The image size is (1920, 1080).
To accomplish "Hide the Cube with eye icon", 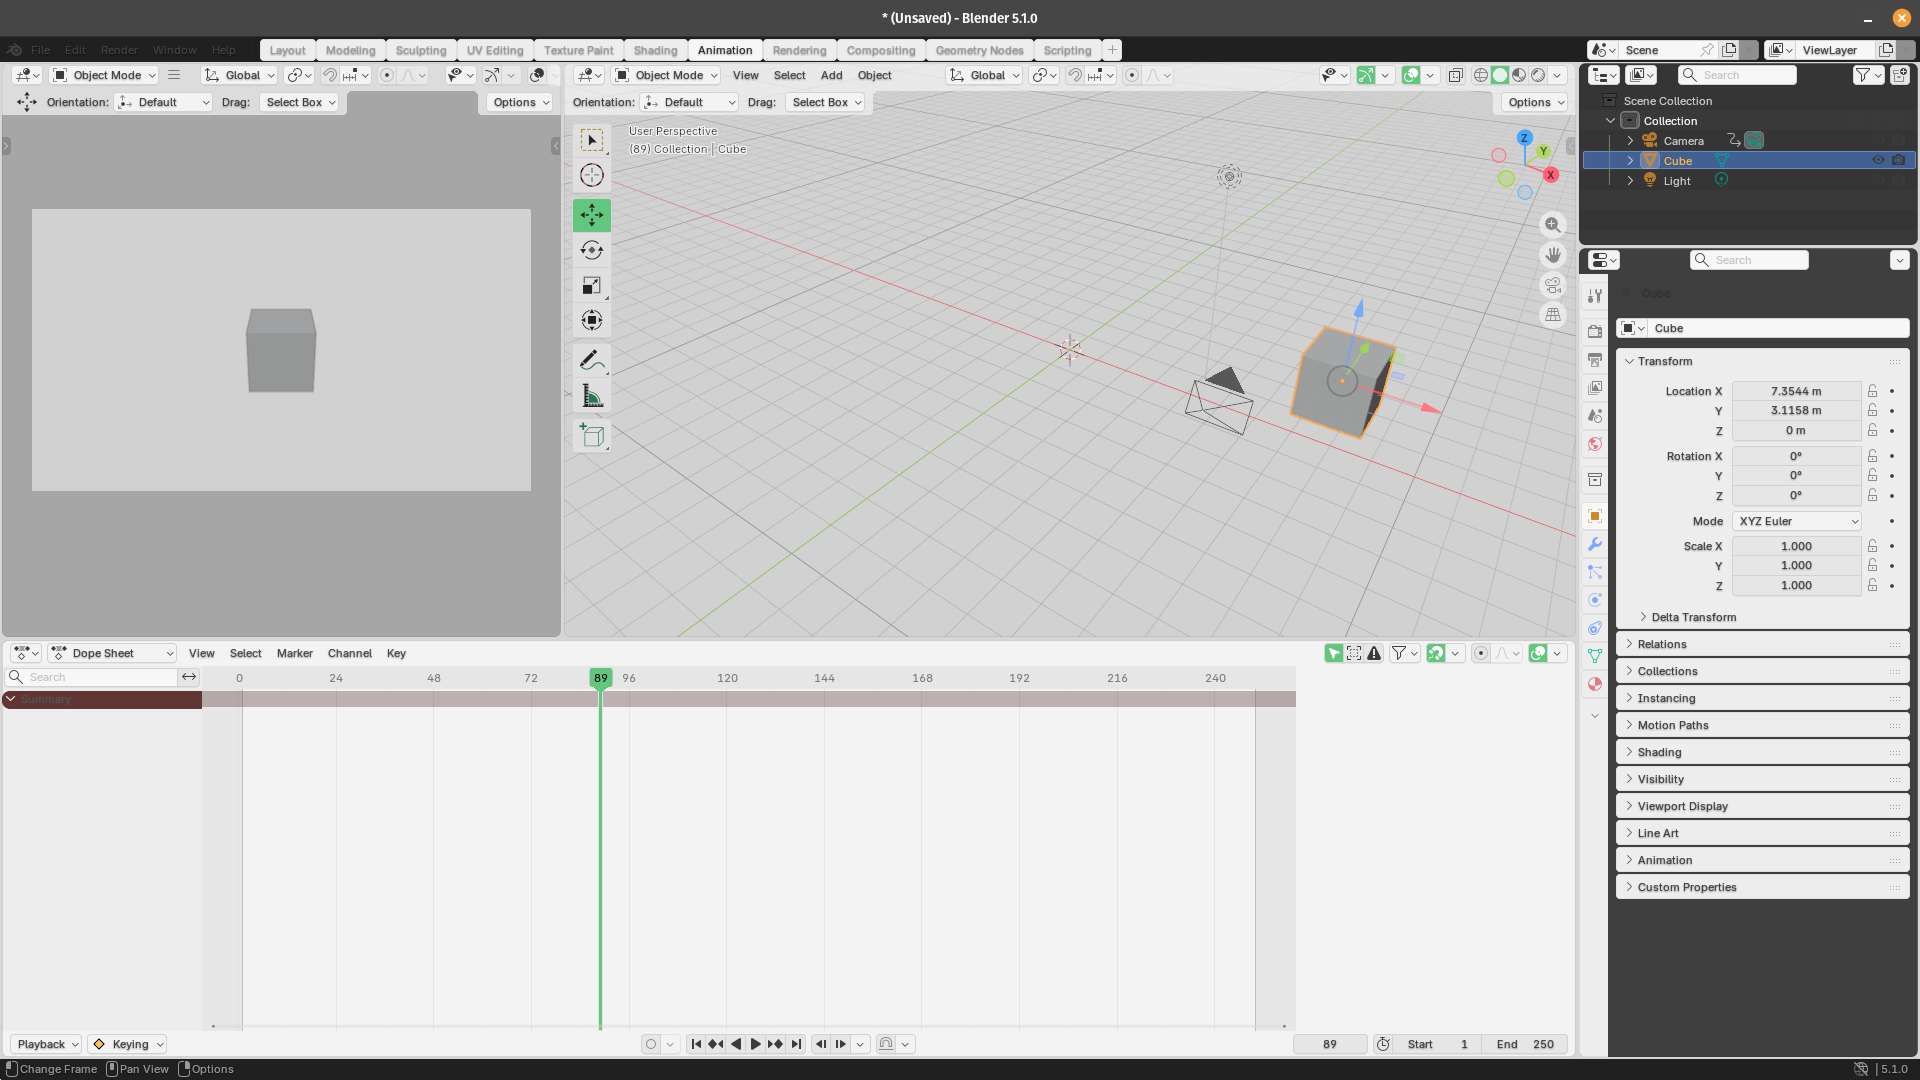I will (x=1878, y=161).
